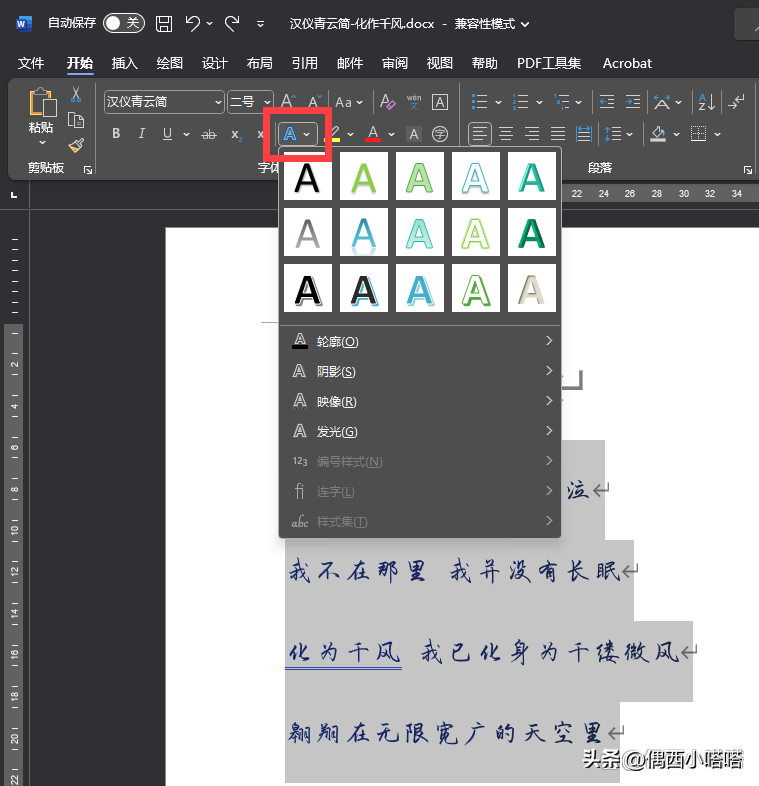
Task: Toggle Bold formatting
Action: pyautogui.click(x=116, y=134)
